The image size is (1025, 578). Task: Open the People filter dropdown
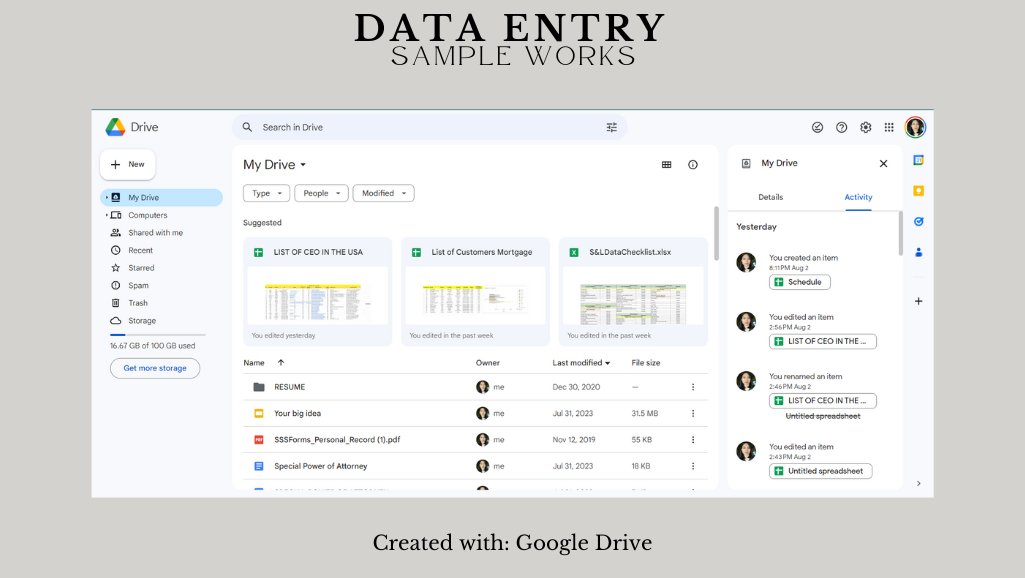[x=322, y=194]
